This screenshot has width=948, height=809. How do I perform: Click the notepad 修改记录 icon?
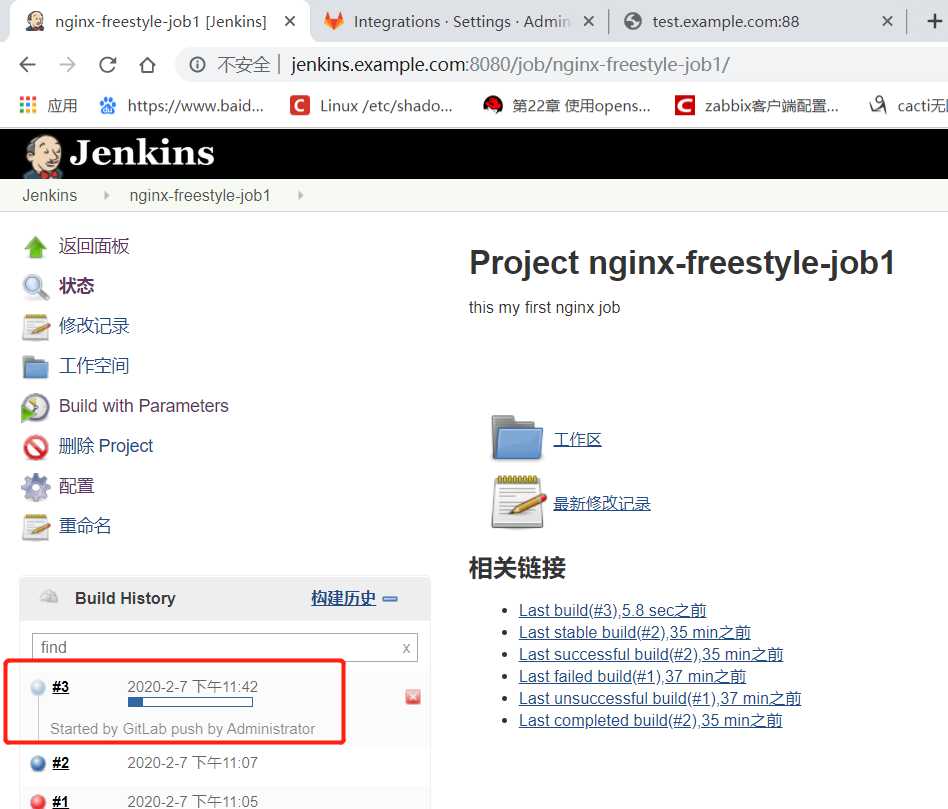pyautogui.click(x=35, y=327)
